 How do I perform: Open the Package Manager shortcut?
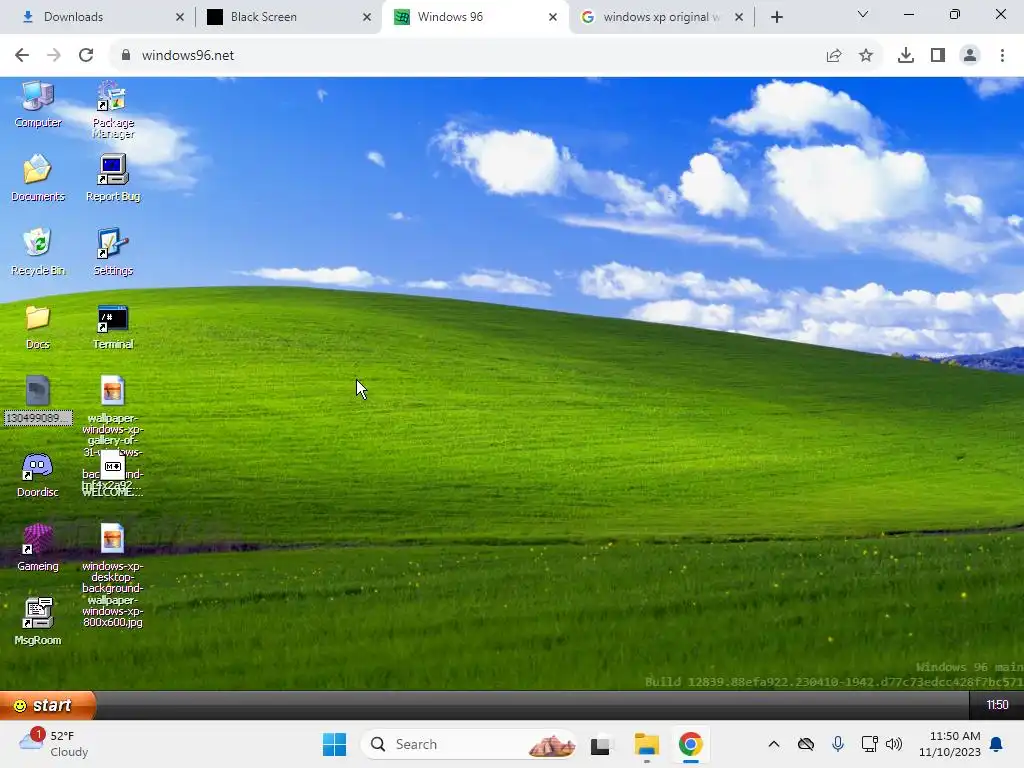113,110
